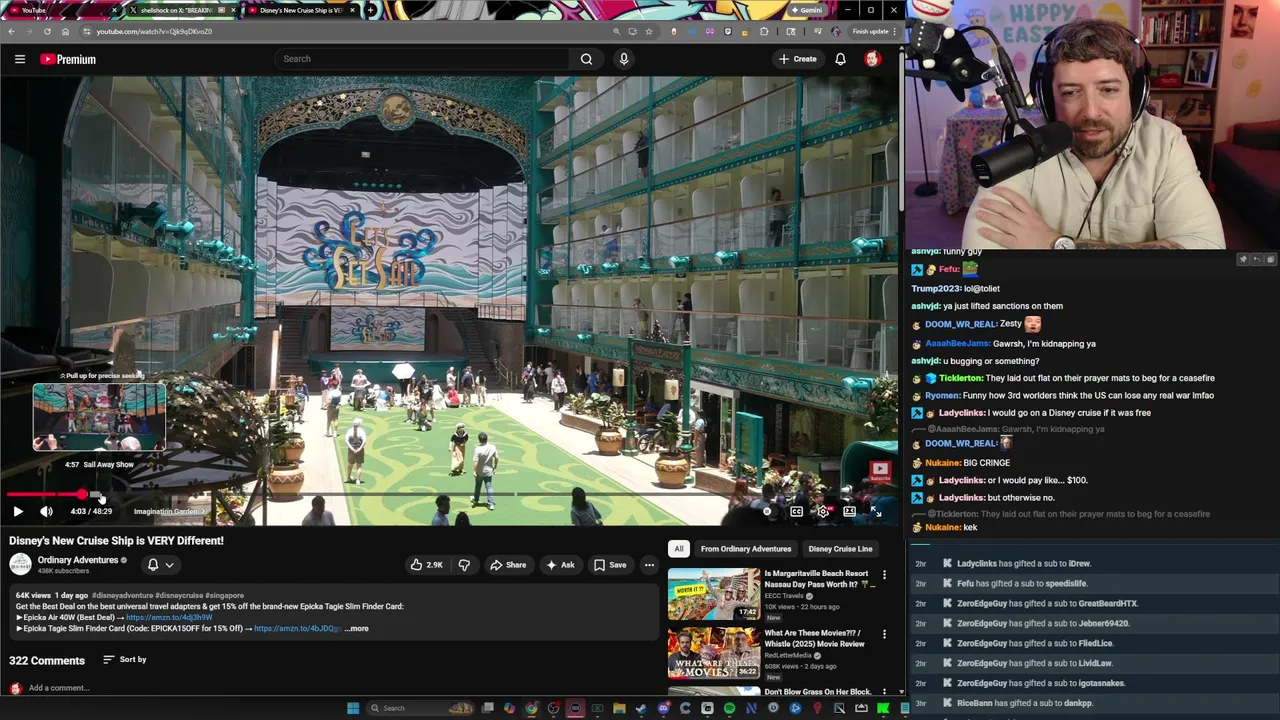1280x720 pixels.
Task: Expand the Imagination Garden chapter list
Action: coord(169,511)
